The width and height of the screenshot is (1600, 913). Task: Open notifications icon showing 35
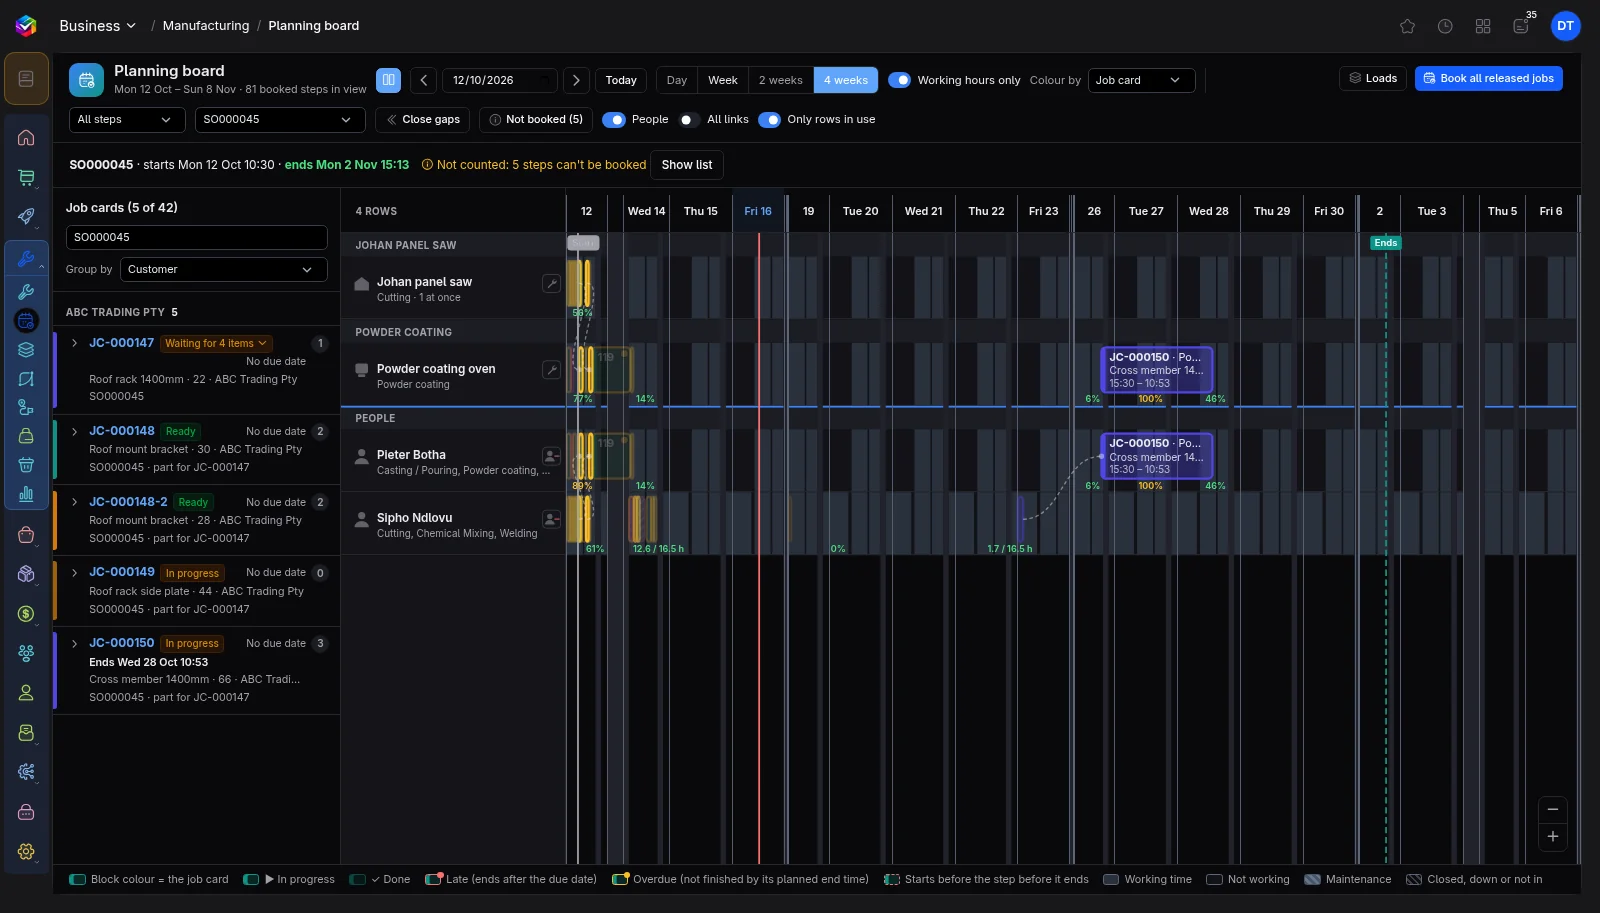click(1521, 26)
